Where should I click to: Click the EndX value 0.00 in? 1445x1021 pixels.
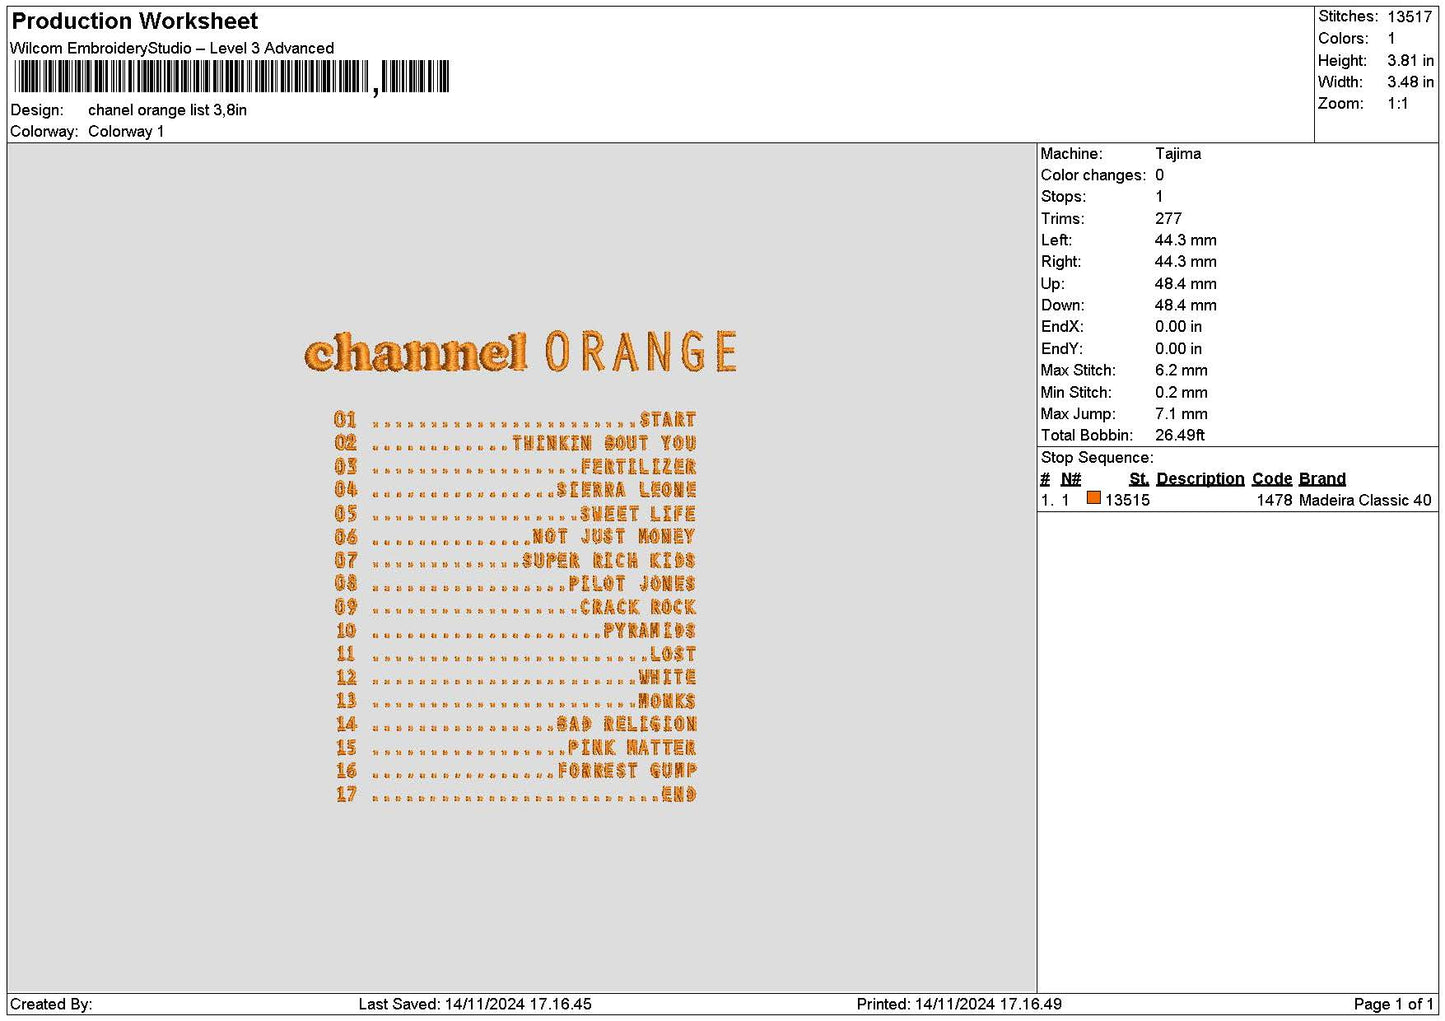(1179, 327)
